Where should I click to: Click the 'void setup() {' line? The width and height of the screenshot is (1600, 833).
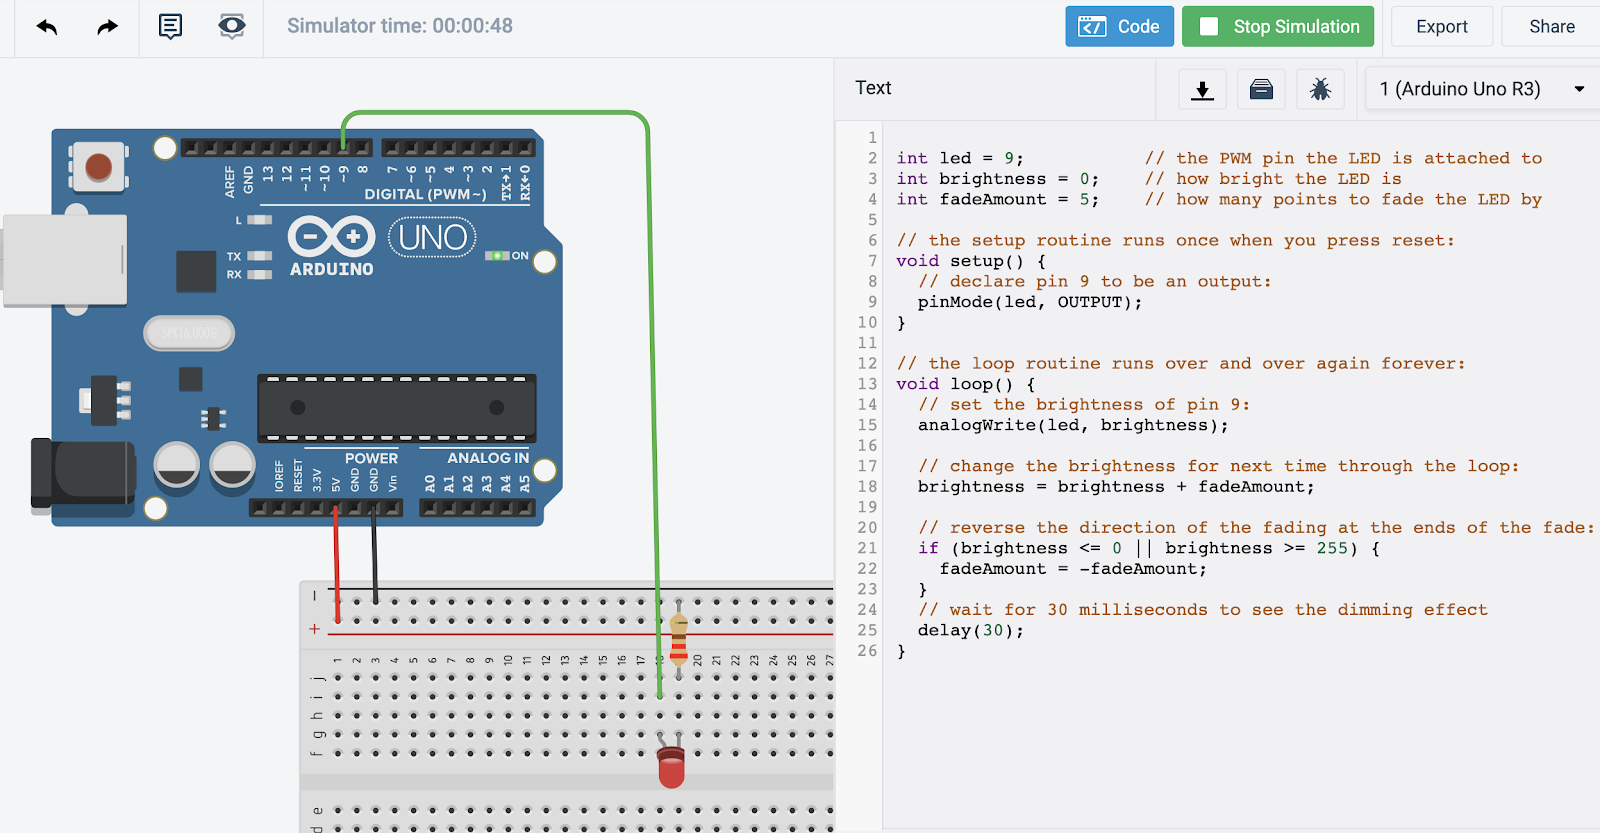point(971,261)
